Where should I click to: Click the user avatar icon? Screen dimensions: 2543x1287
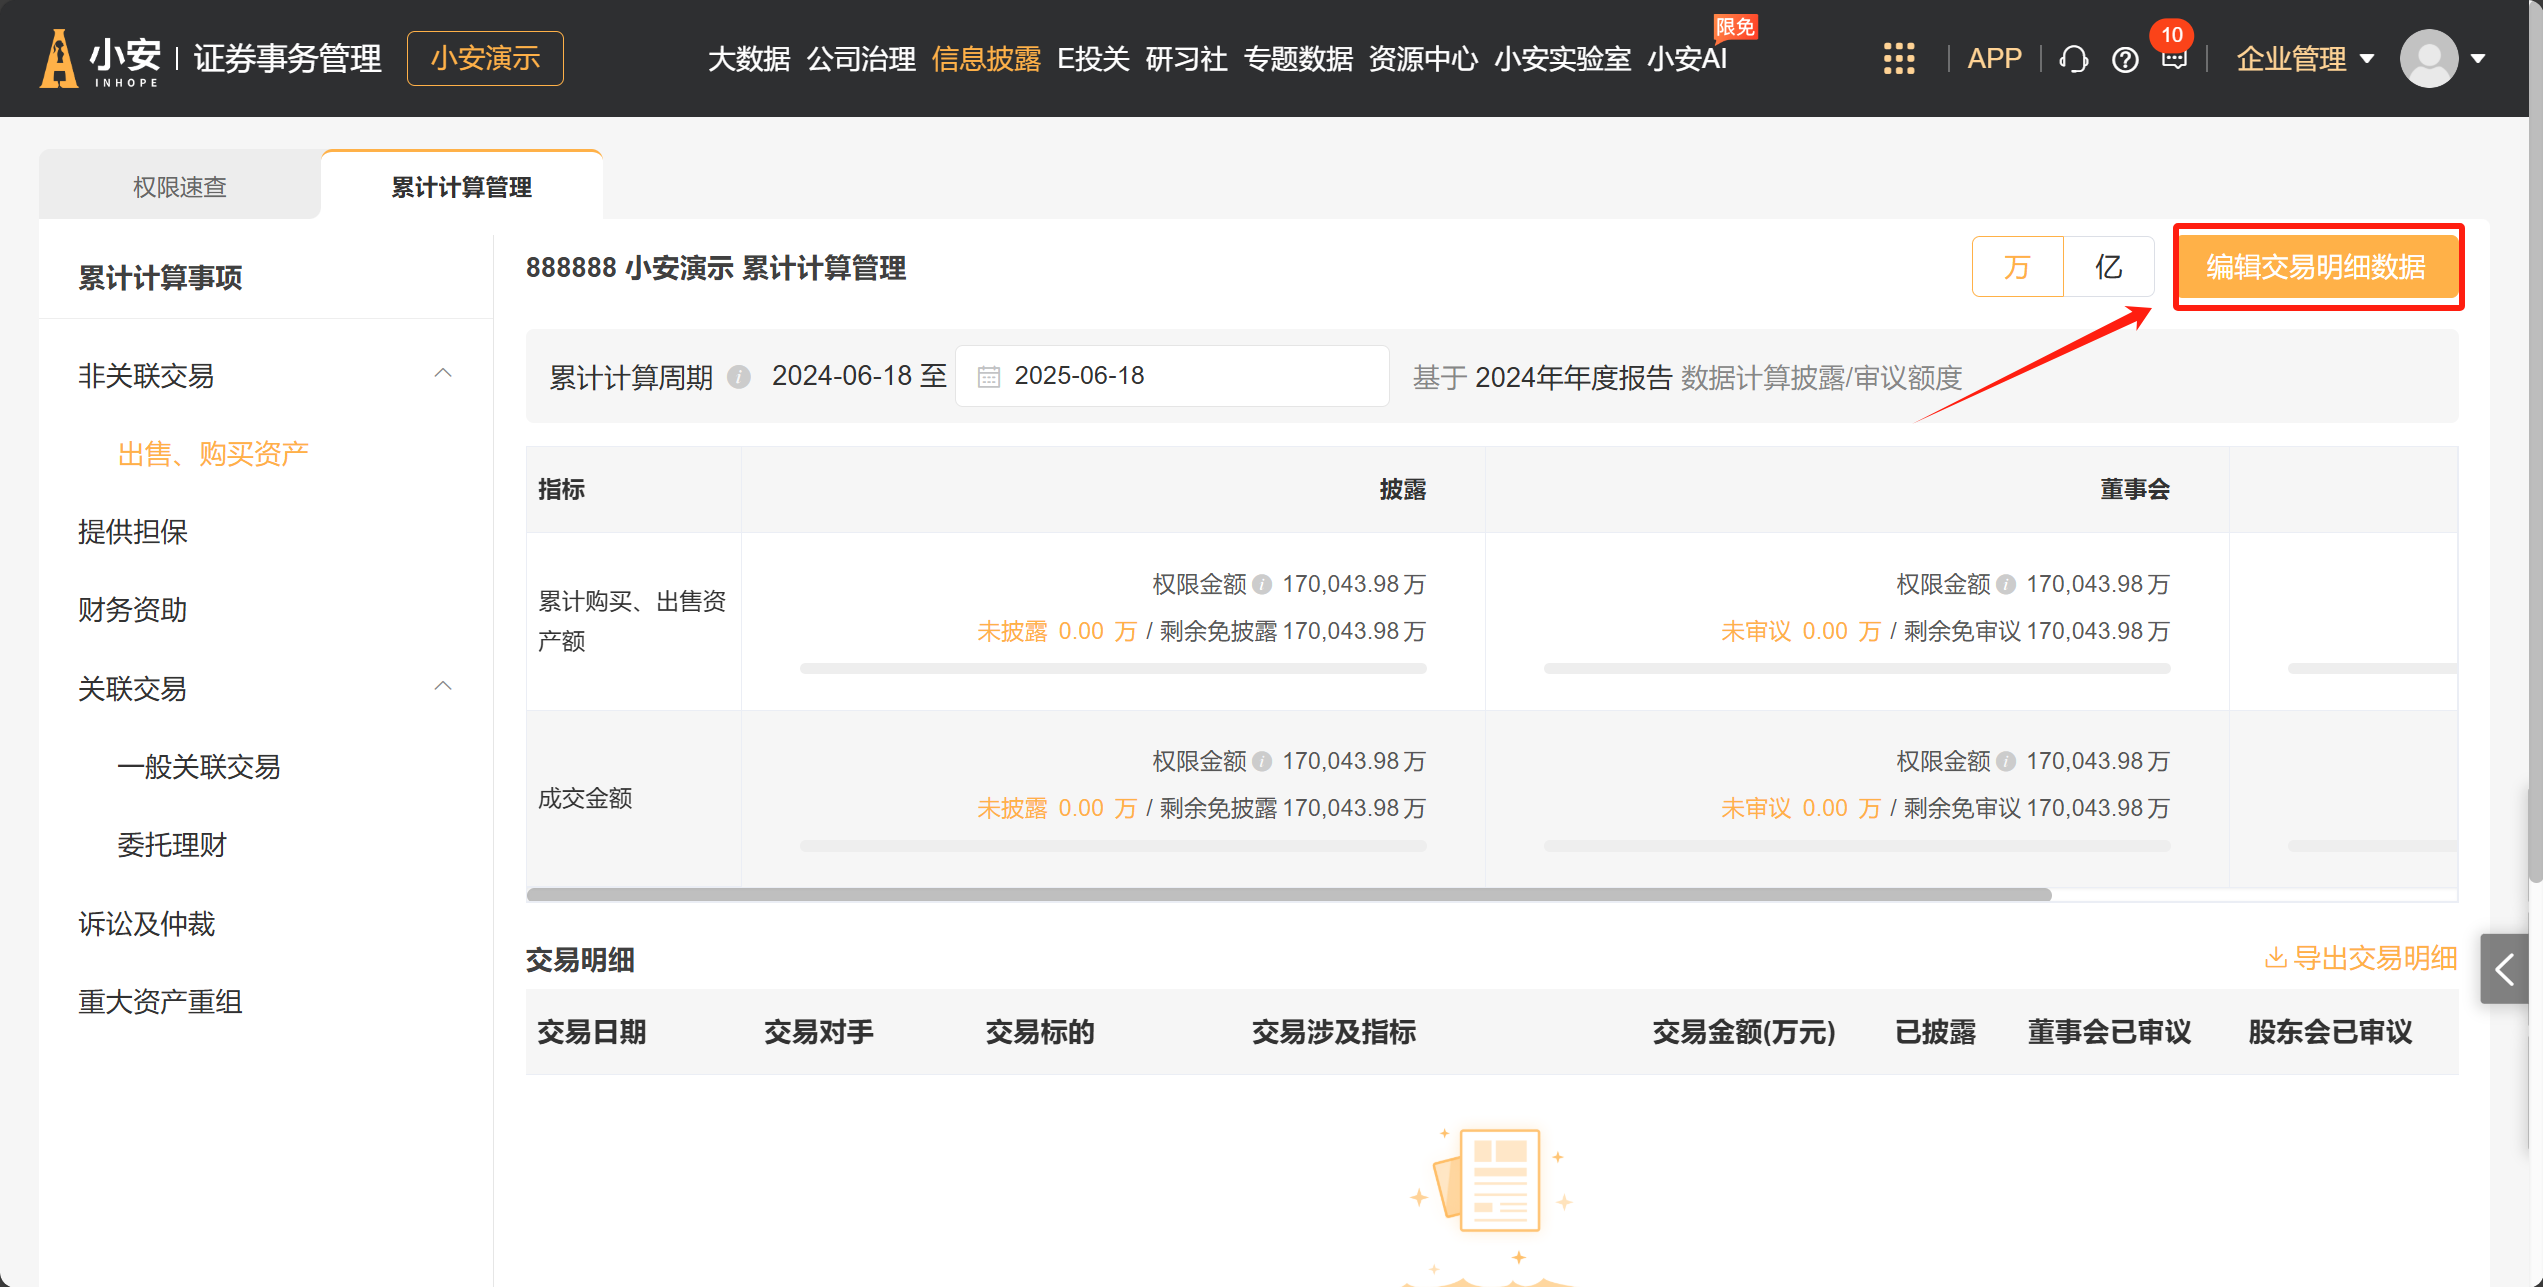[2428, 58]
